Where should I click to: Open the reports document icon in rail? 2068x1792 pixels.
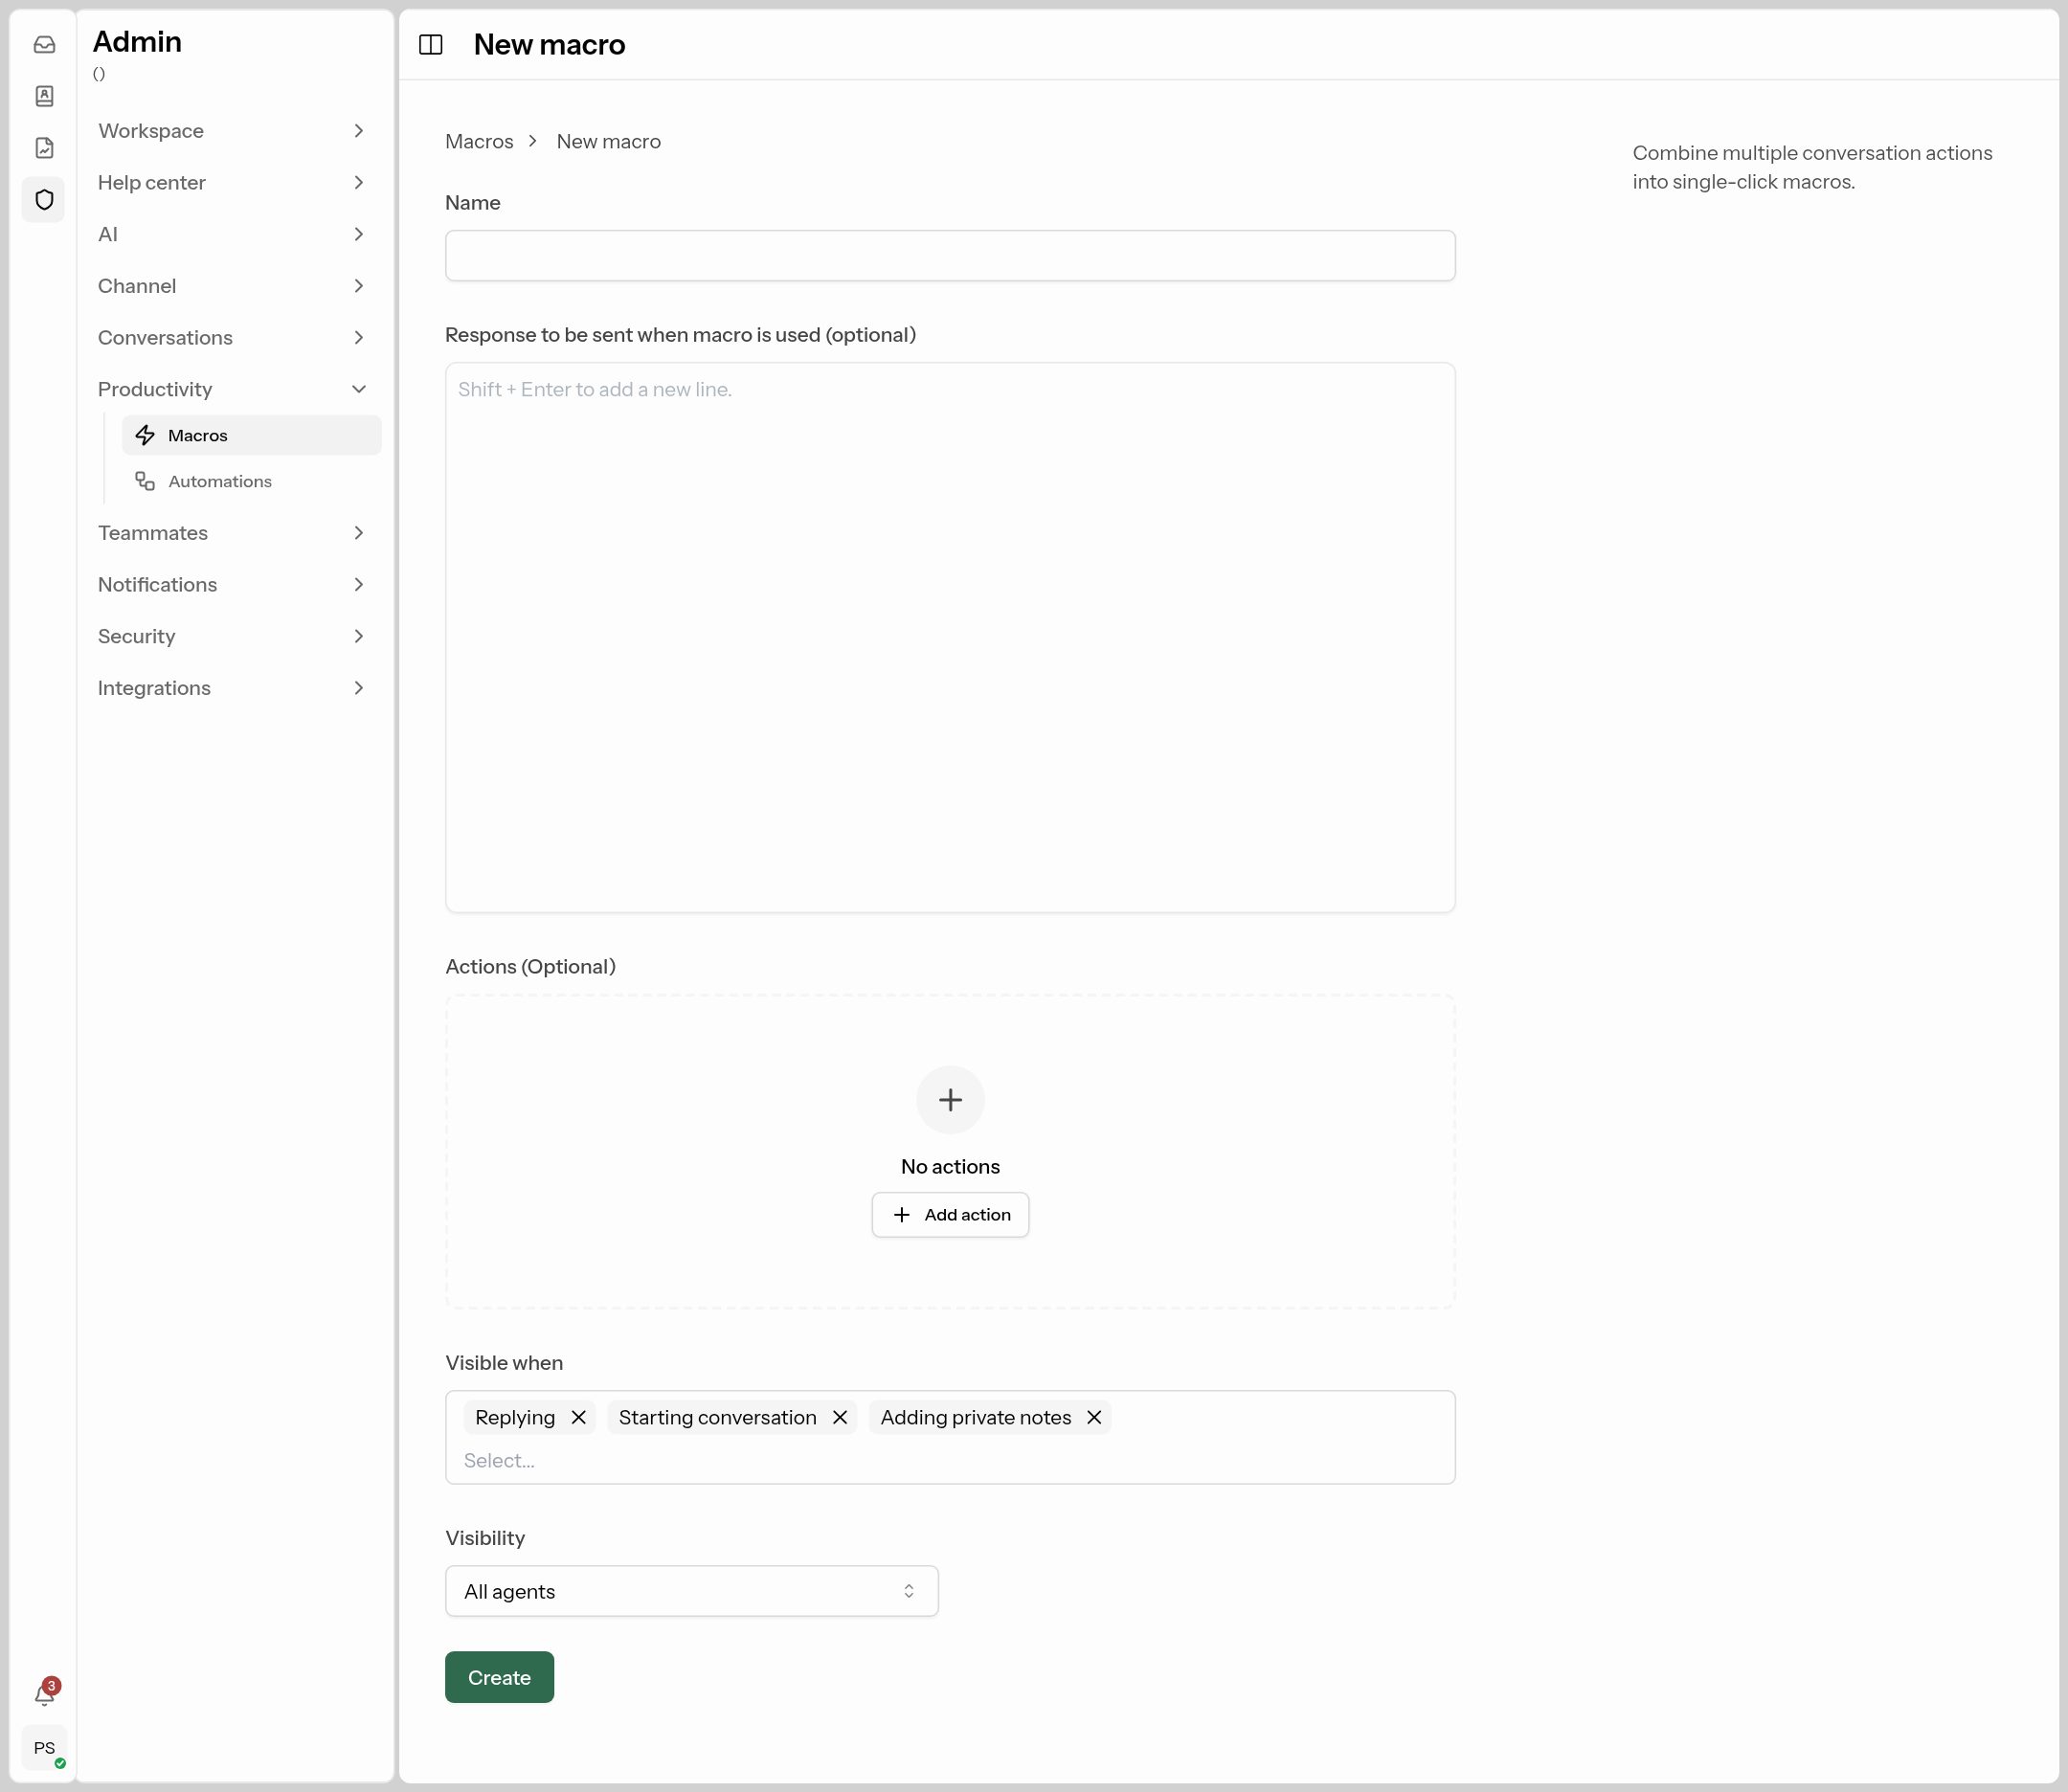(x=44, y=148)
